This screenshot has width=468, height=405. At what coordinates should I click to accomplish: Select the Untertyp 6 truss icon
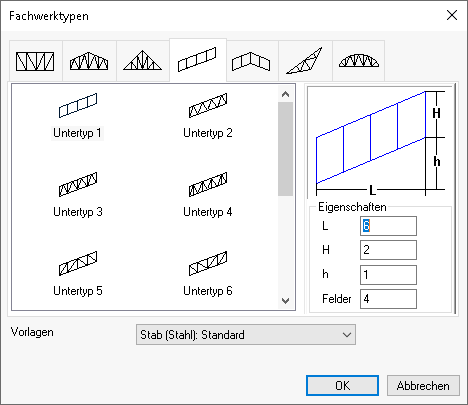click(208, 263)
